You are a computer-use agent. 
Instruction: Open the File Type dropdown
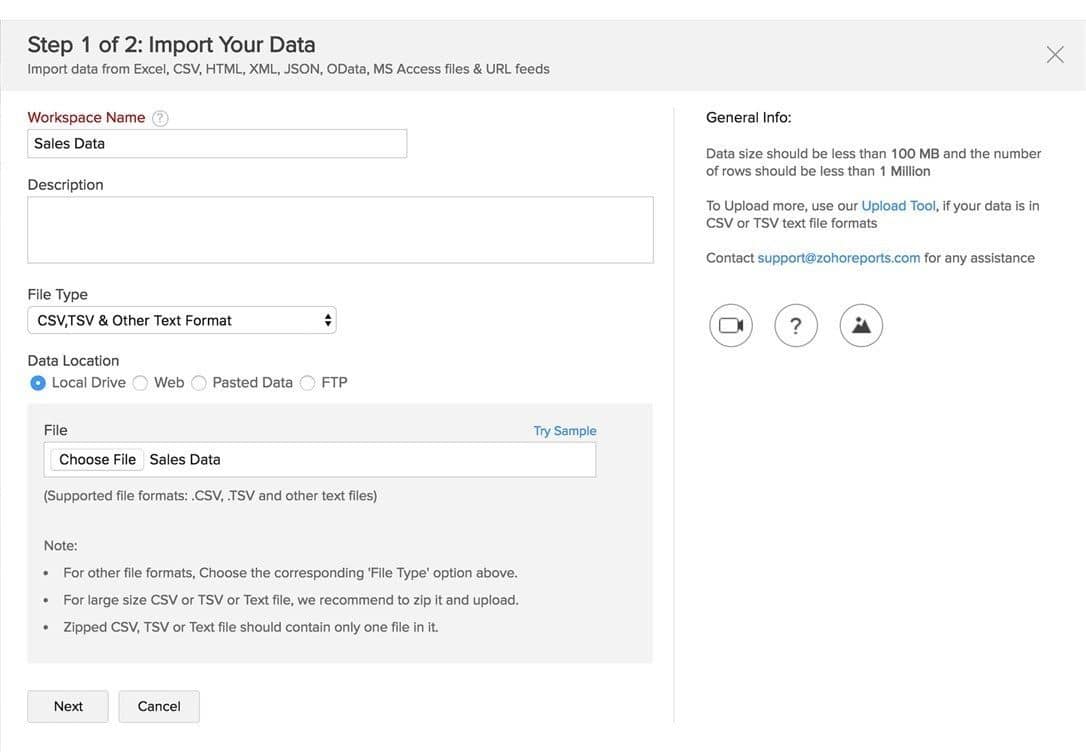coord(182,320)
